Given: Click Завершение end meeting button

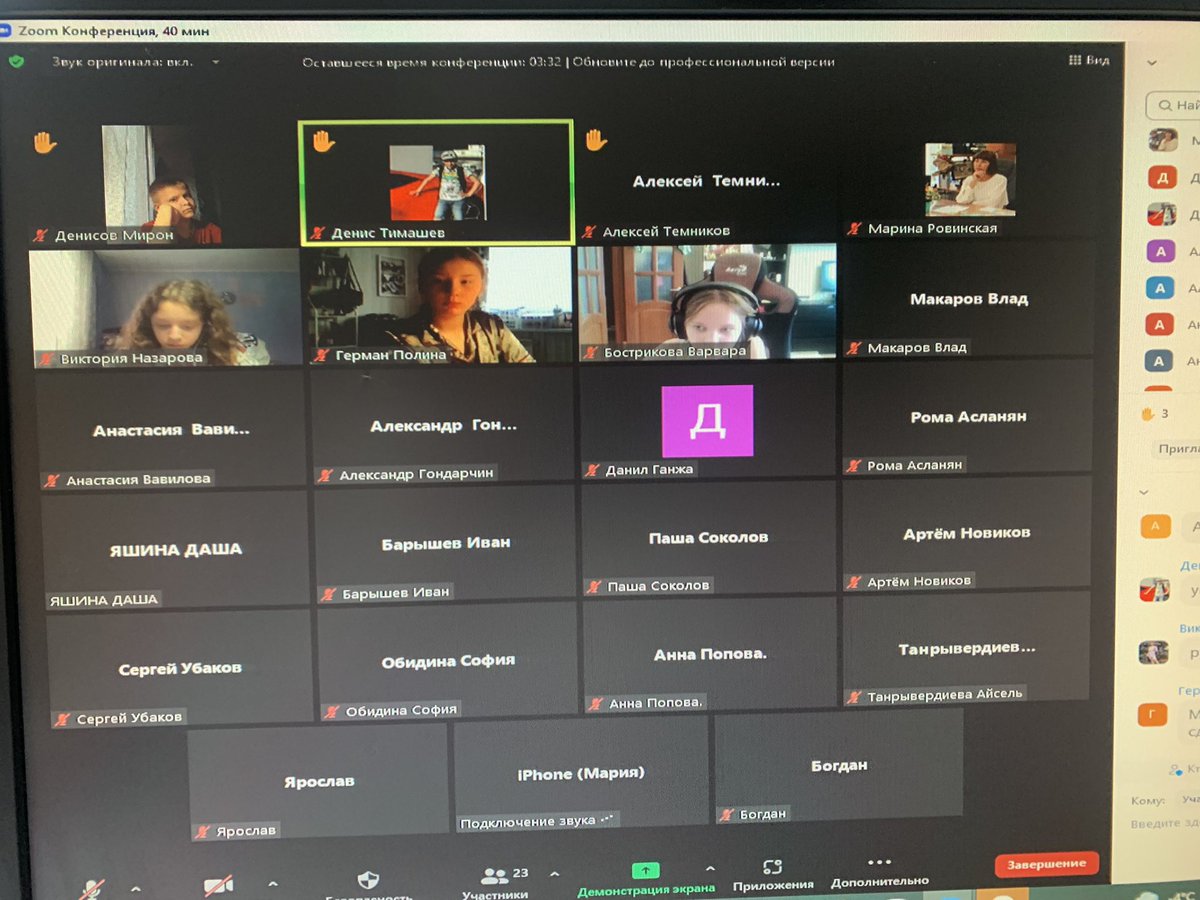Looking at the screenshot, I should pos(1046,863).
